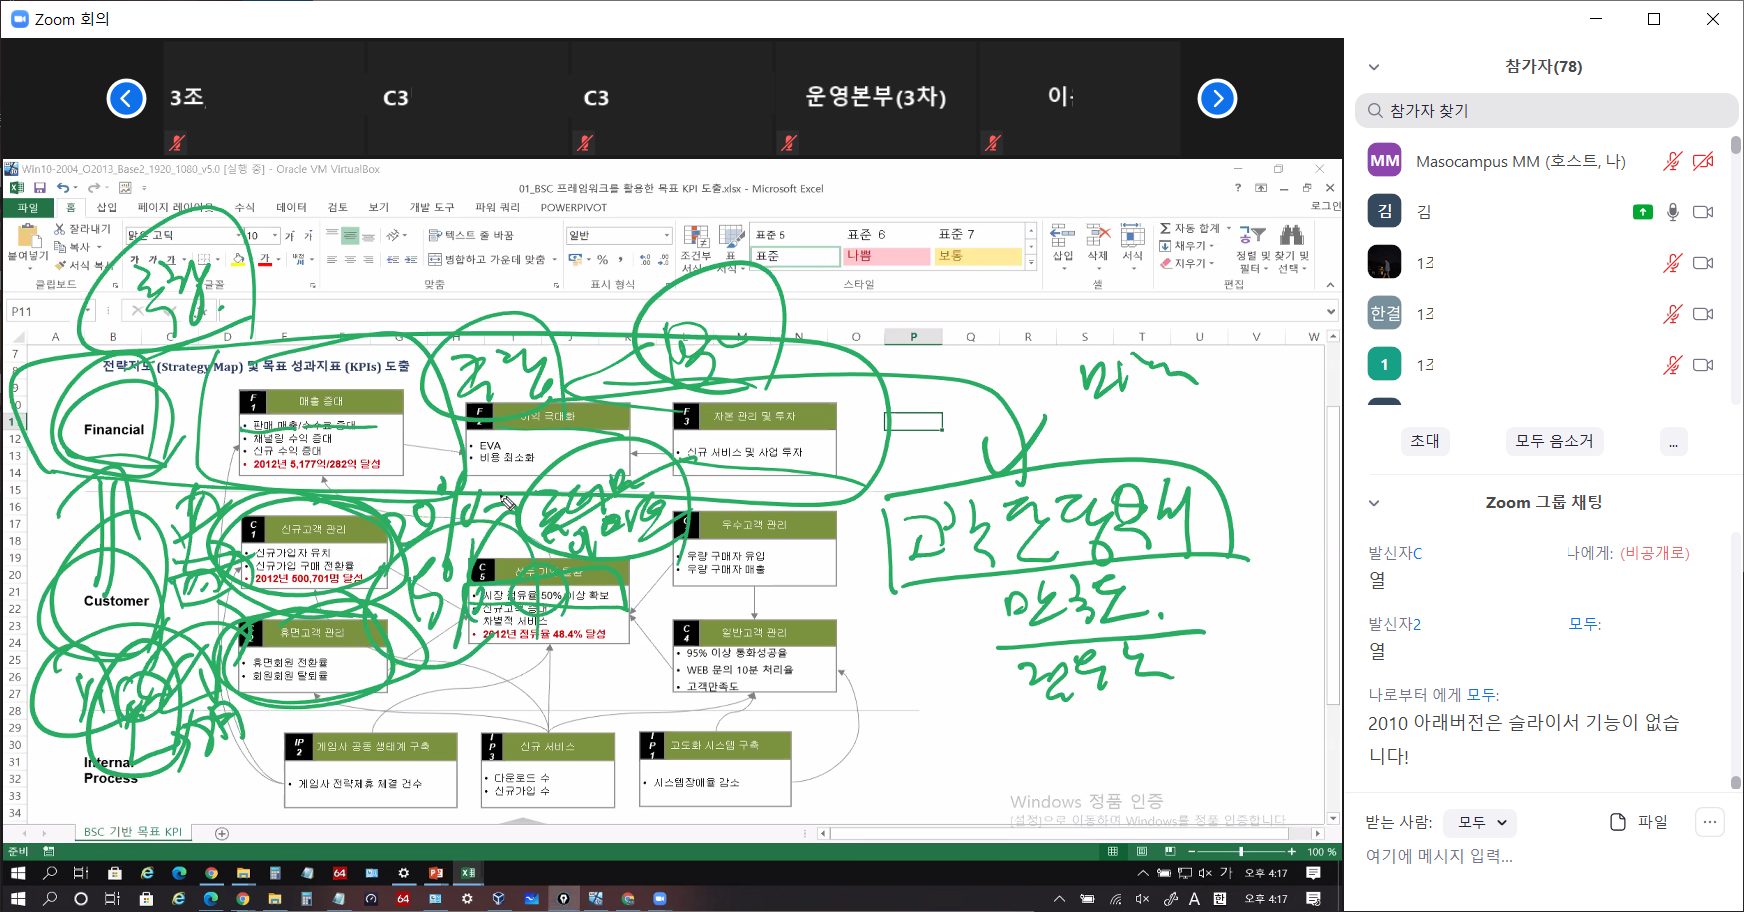The width and height of the screenshot is (1744, 912).
Task: Click the AutoSum icon in Excel ribbon
Action: pos(1165,229)
